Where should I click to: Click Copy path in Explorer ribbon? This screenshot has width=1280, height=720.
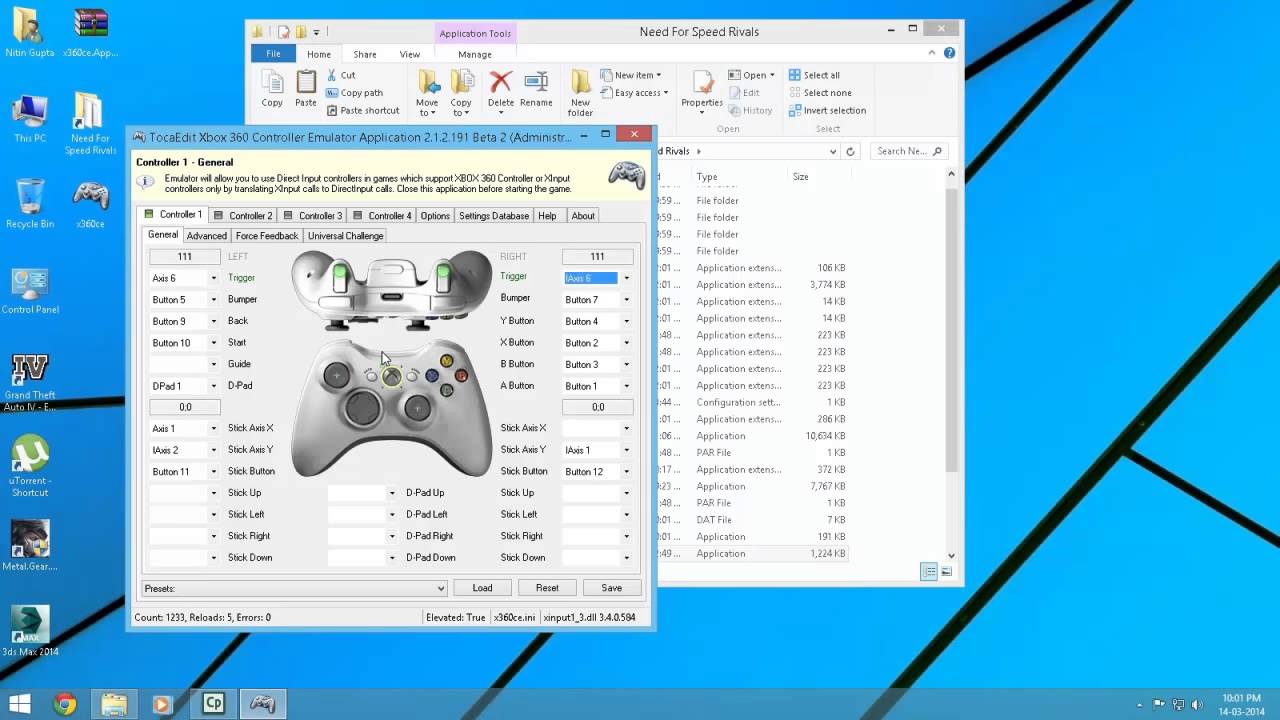354,92
